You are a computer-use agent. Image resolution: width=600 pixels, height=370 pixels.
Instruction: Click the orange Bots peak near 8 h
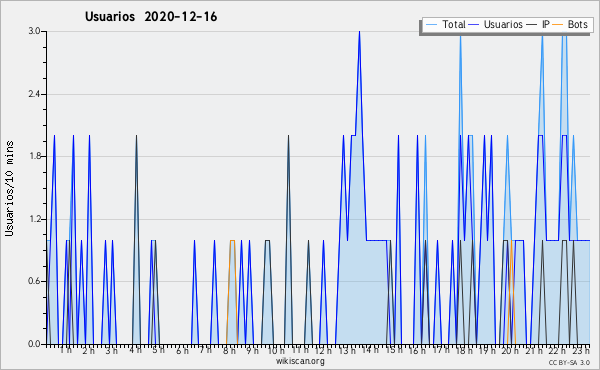[x=232, y=241]
